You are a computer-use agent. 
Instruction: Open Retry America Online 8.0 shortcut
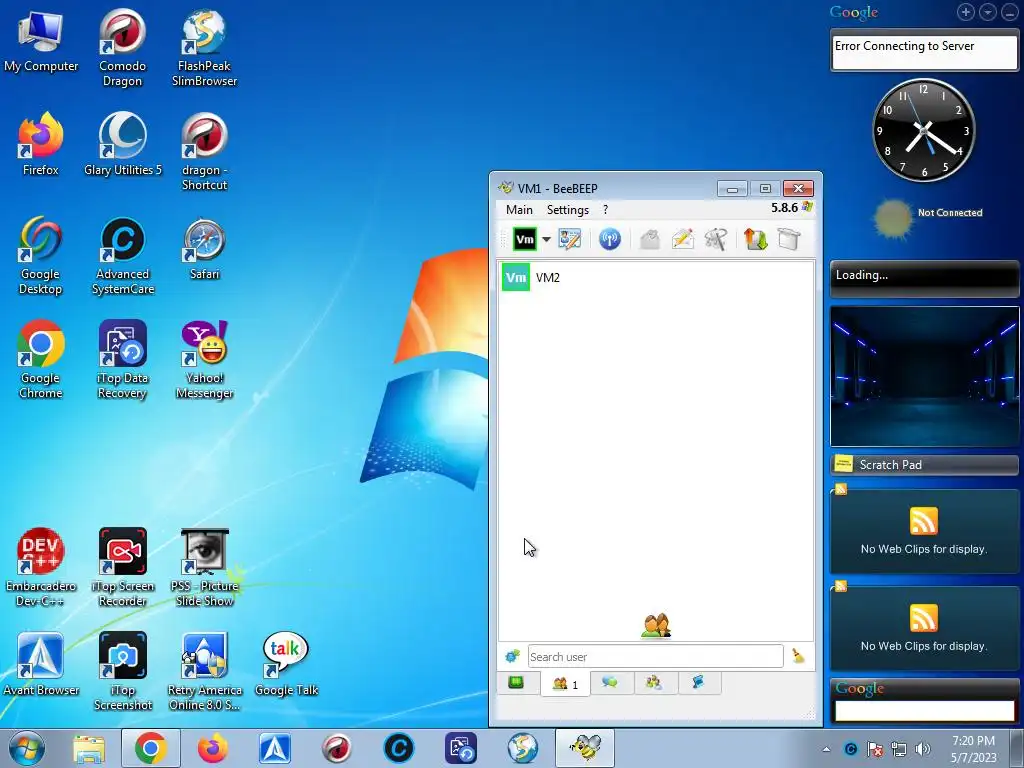pos(204,671)
